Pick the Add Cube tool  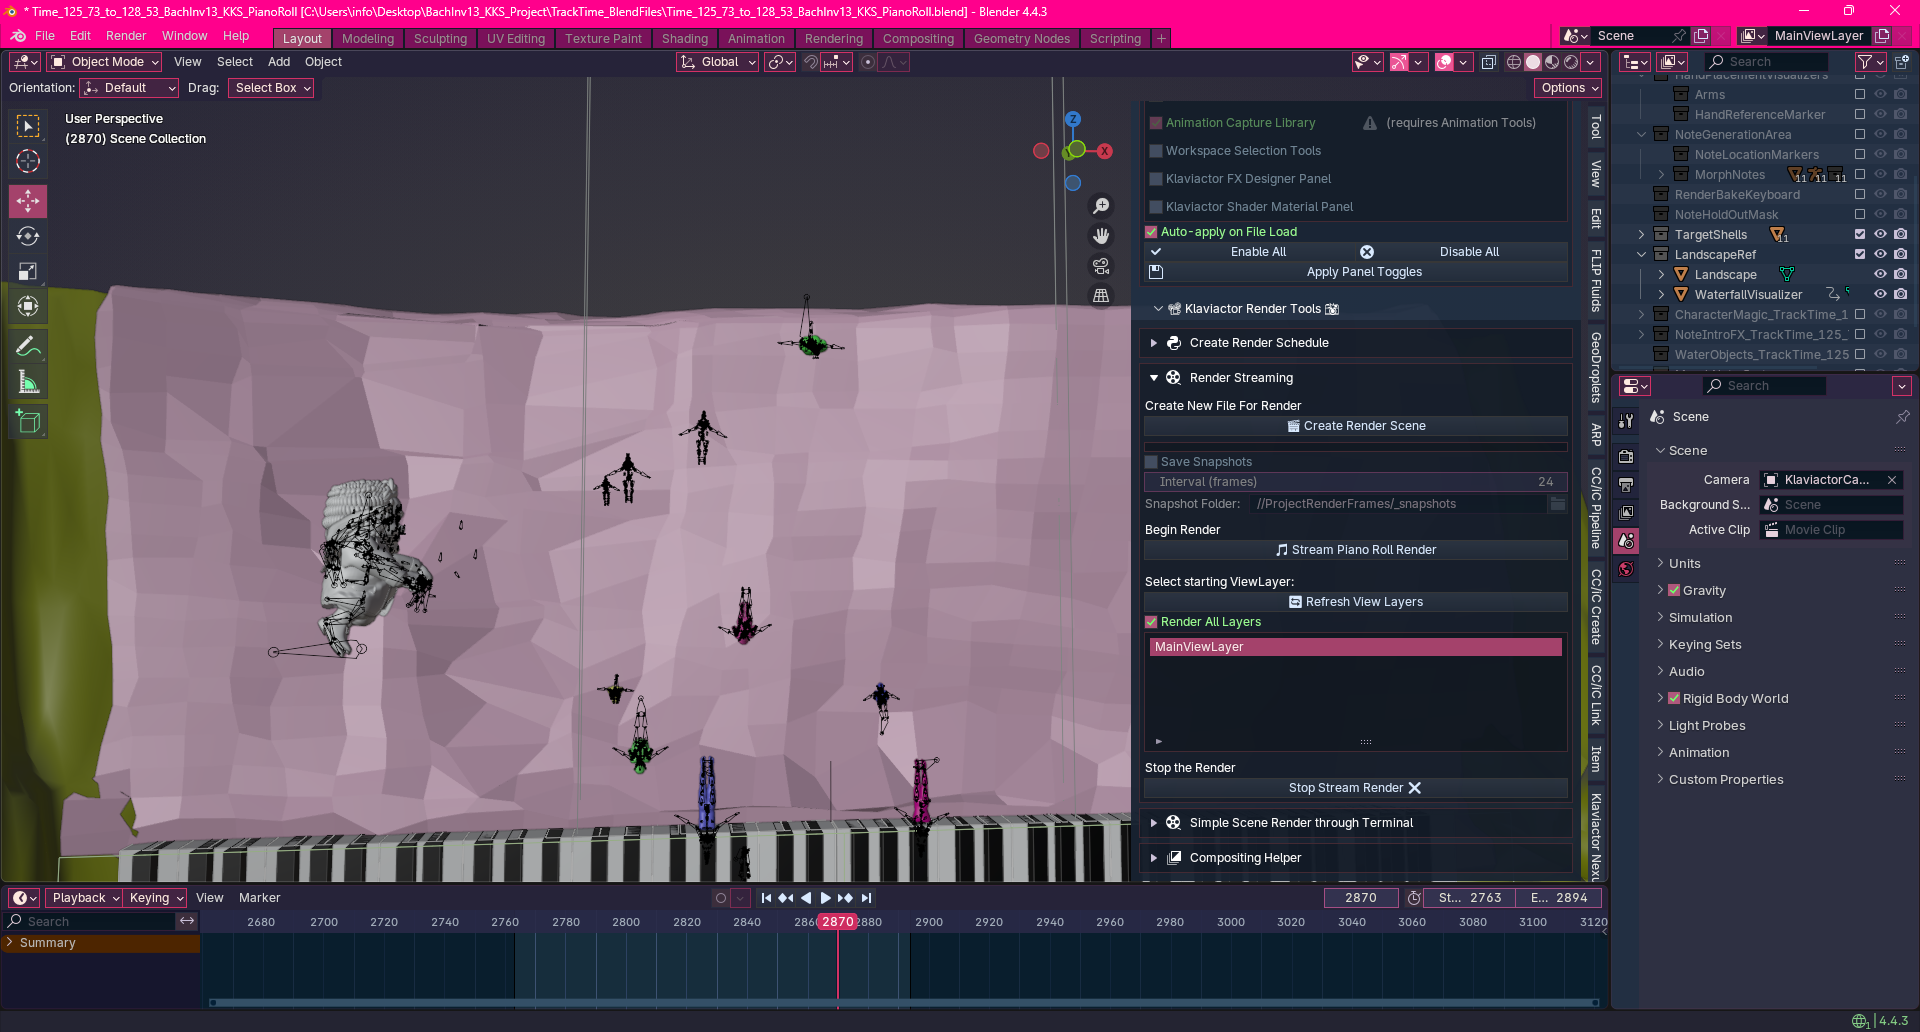28,421
